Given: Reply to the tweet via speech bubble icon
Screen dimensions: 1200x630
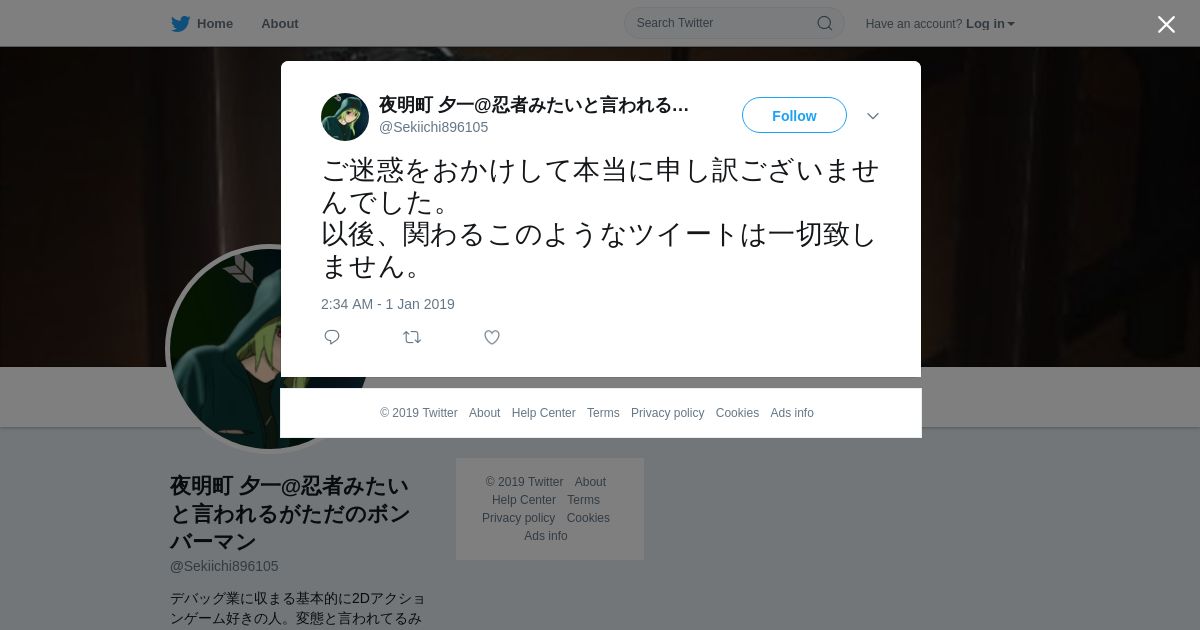Looking at the screenshot, I should pos(332,337).
